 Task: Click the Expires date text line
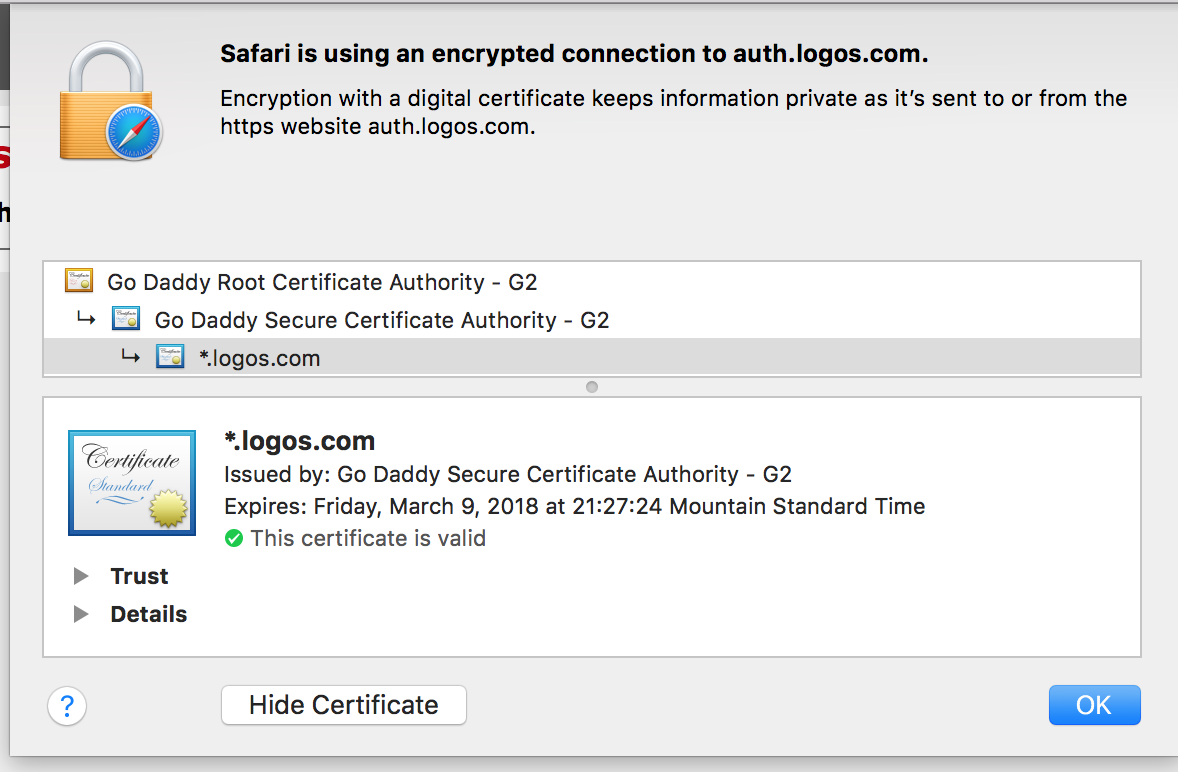[575, 506]
